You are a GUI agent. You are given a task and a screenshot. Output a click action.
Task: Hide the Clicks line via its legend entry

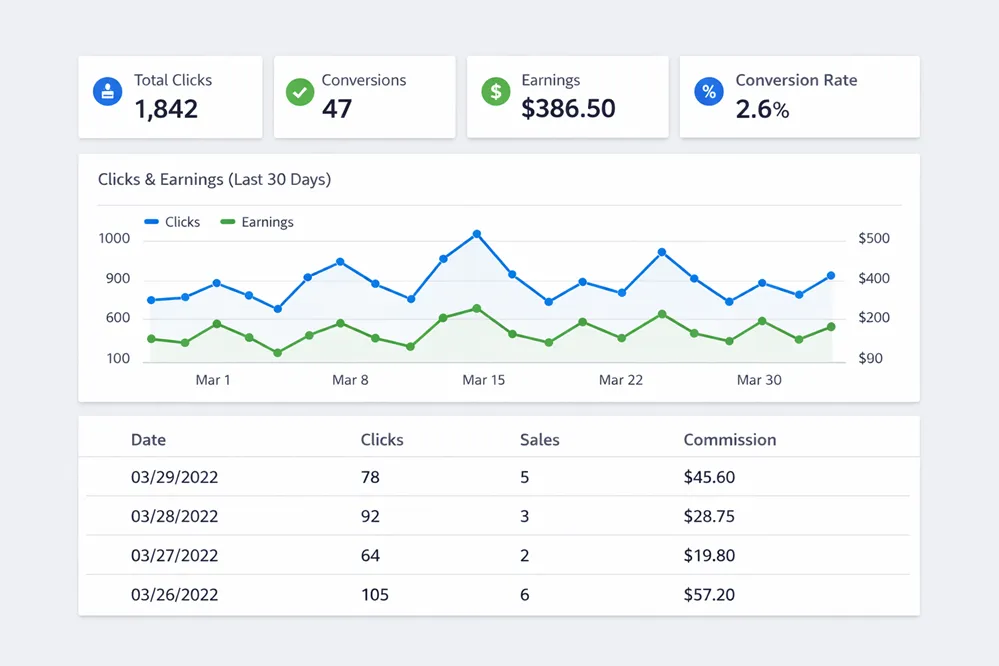[172, 222]
